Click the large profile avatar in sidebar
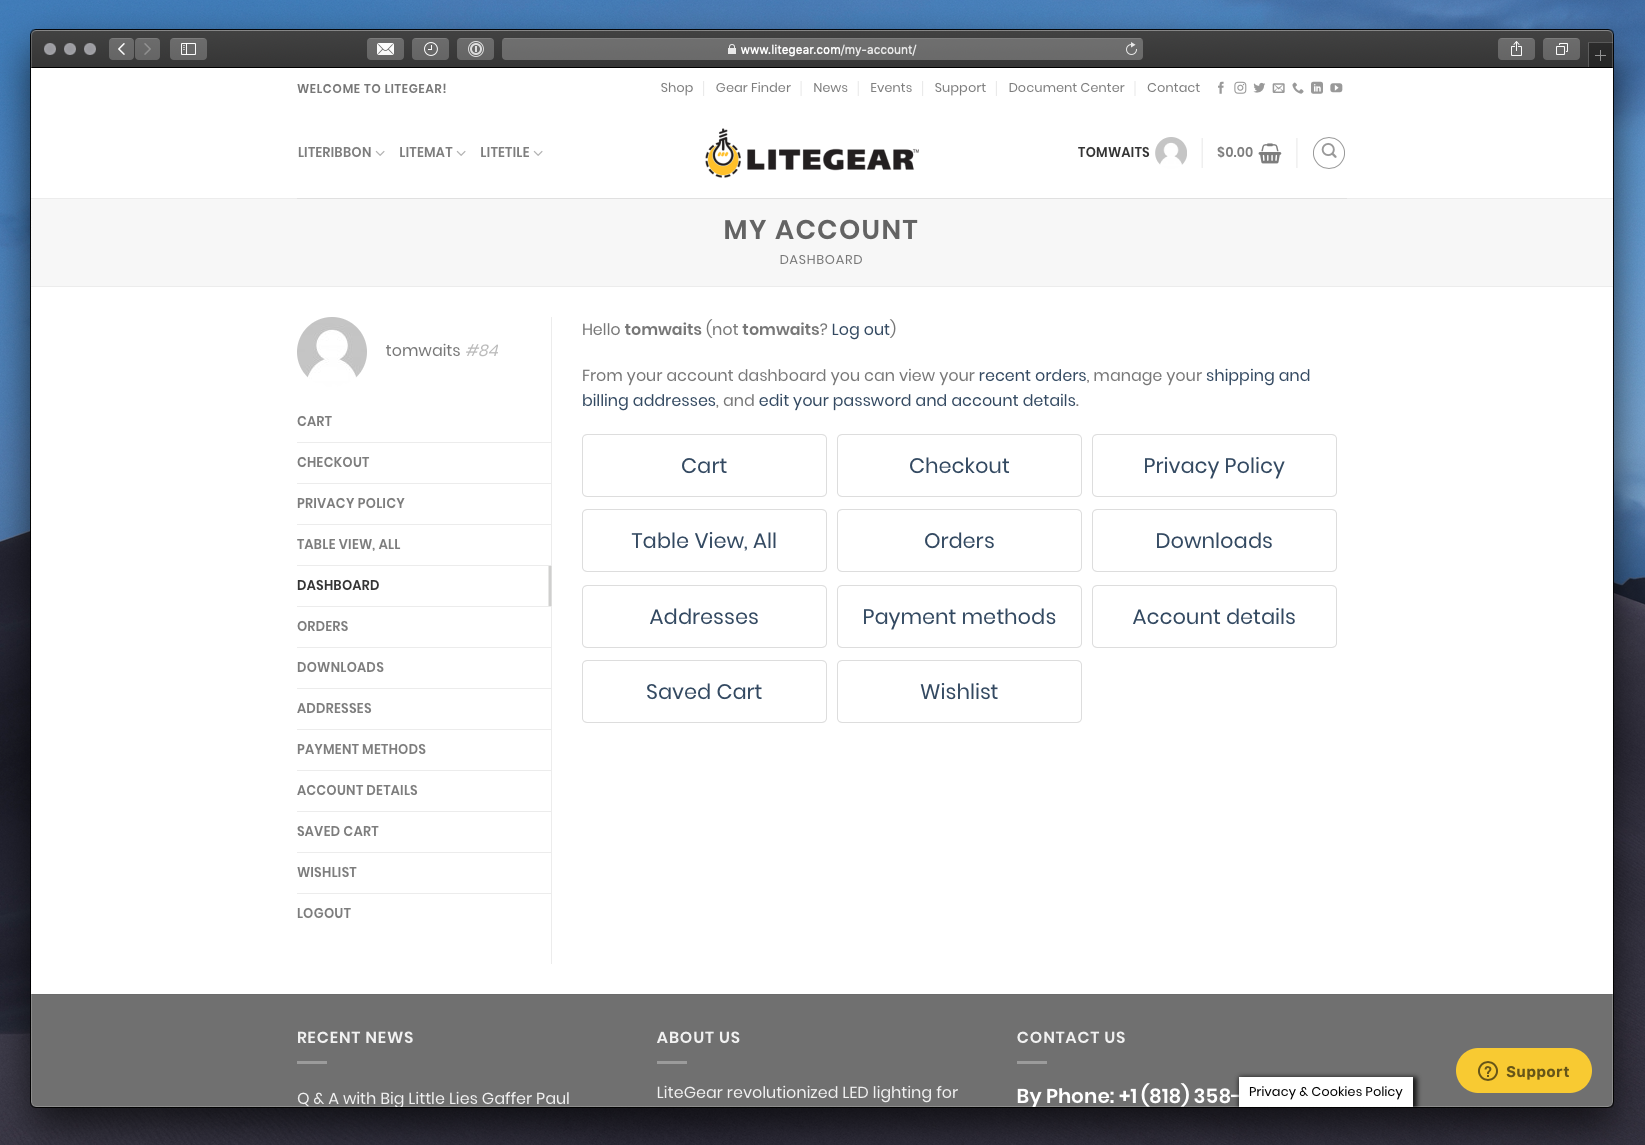1645x1145 pixels. point(332,351)
